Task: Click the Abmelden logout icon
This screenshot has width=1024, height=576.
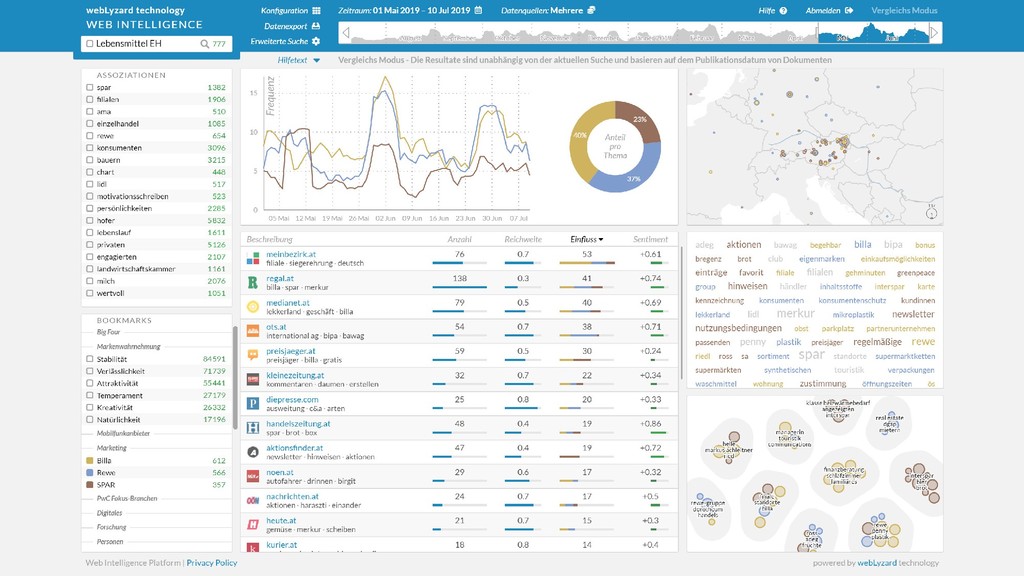Action: click(849, 10)
